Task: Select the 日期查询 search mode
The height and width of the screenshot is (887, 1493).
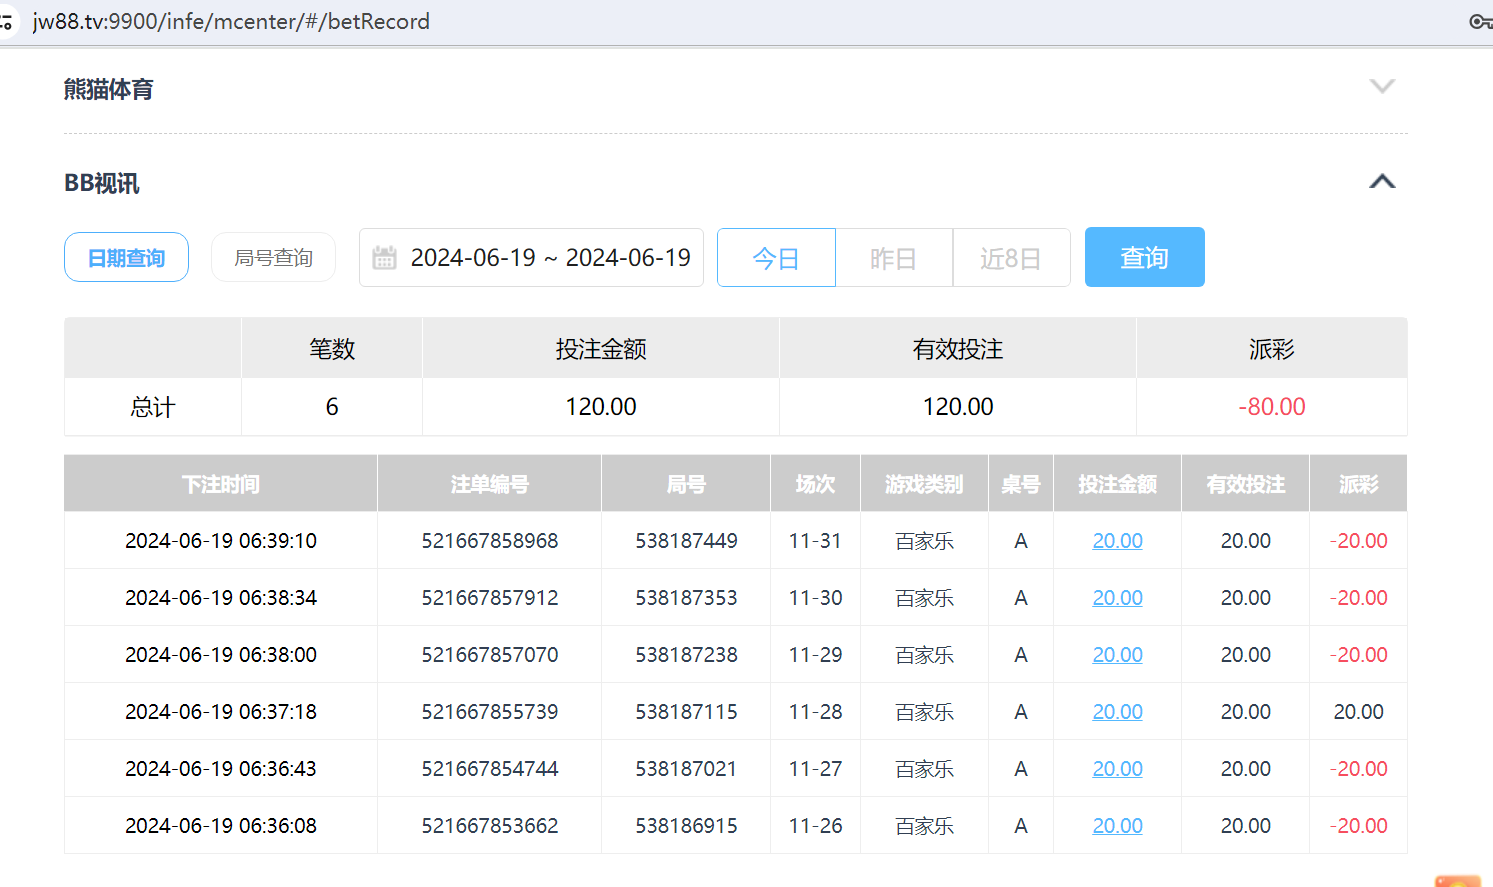Action: [x=126, y=257]
